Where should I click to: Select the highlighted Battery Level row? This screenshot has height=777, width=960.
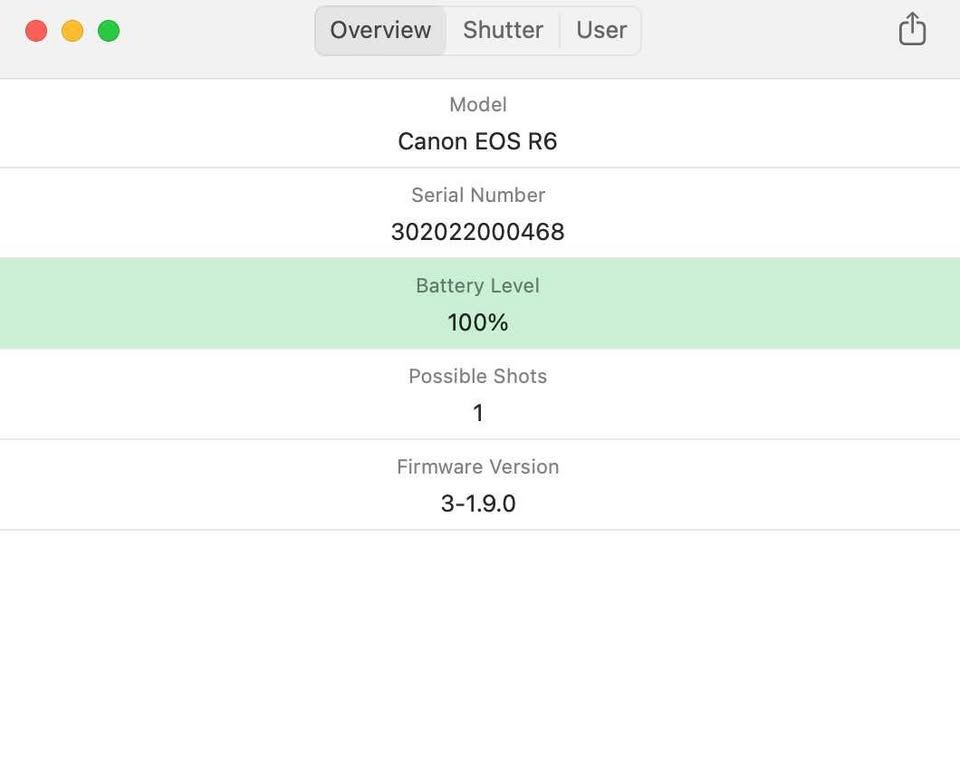480,303
